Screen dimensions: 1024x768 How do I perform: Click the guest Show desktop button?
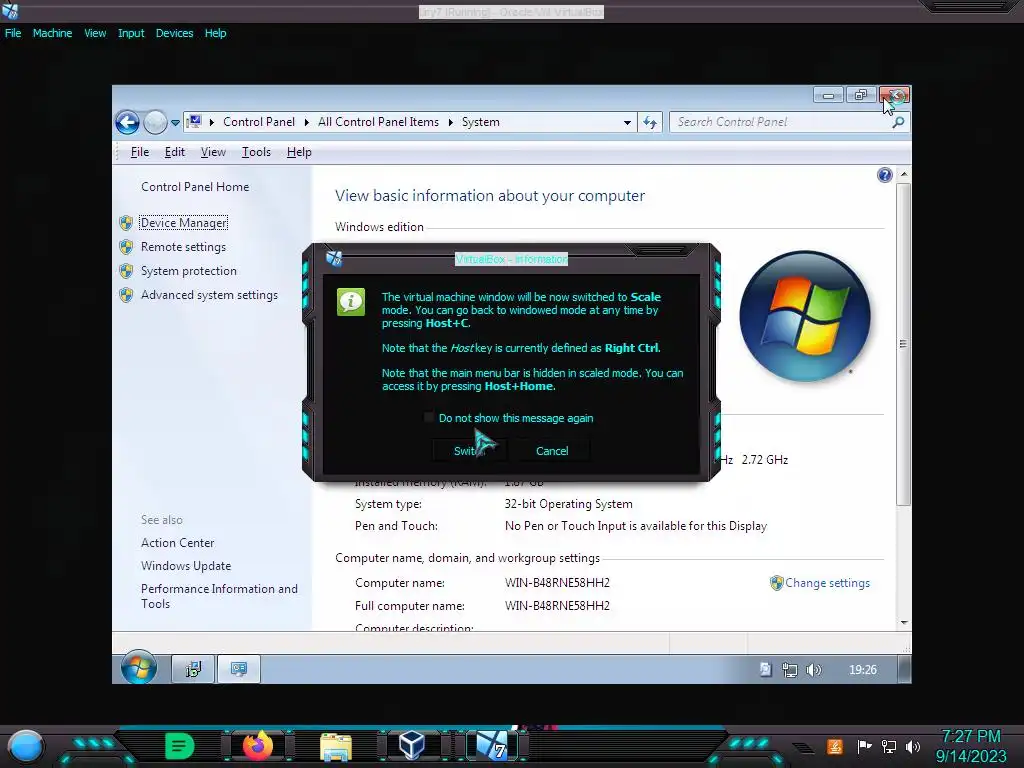(x=904, y=669)
